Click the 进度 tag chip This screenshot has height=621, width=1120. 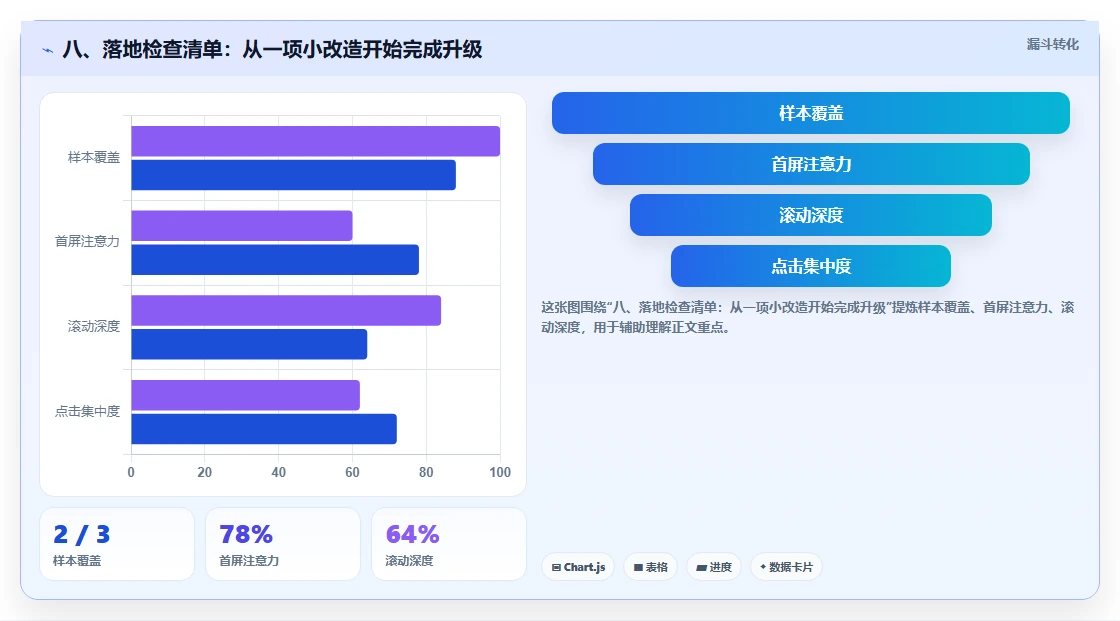[x=714, y=567]
